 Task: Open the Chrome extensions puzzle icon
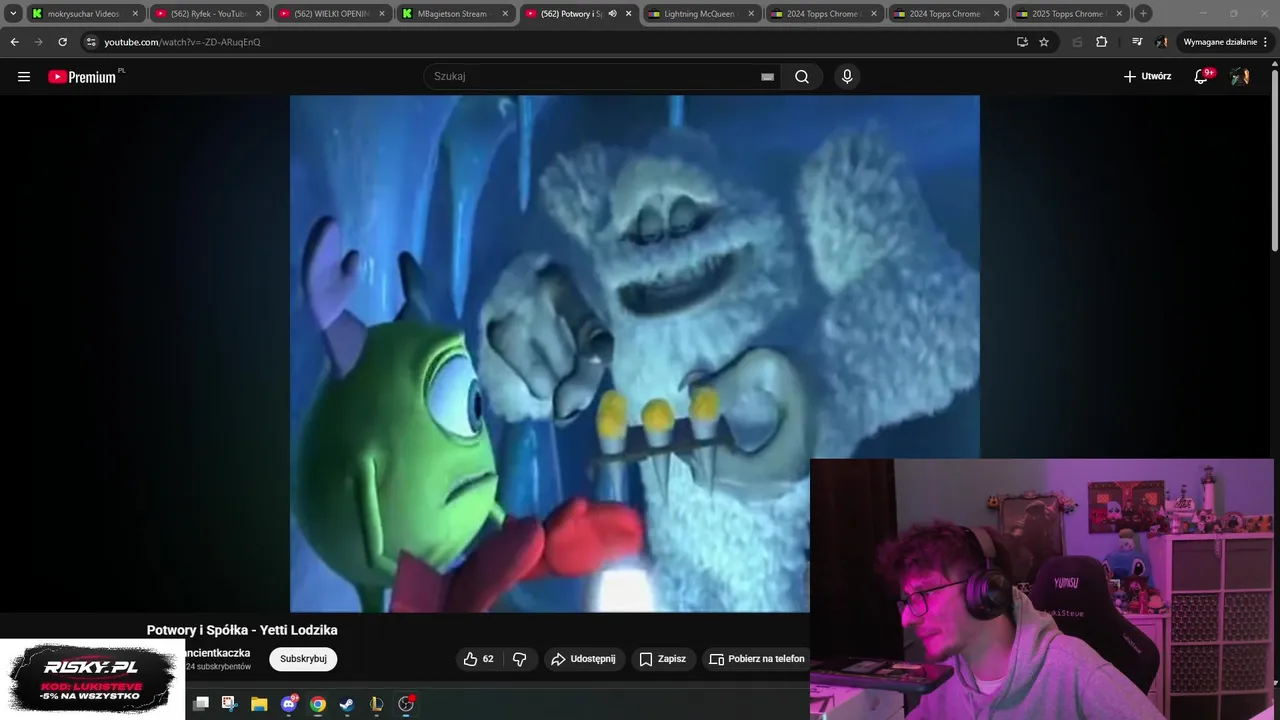pyautogui.click(x=1101, y=42)
